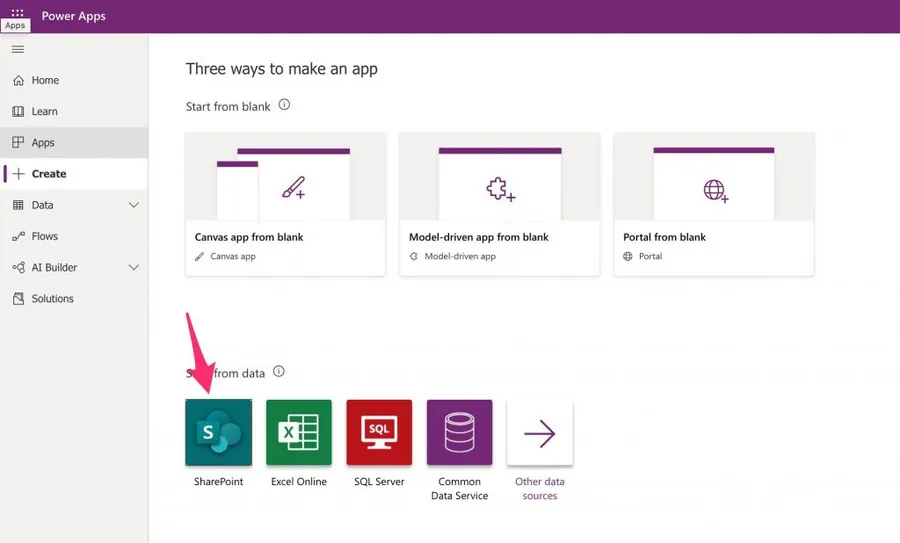Open the Learn section

click(x=44, y=111)
